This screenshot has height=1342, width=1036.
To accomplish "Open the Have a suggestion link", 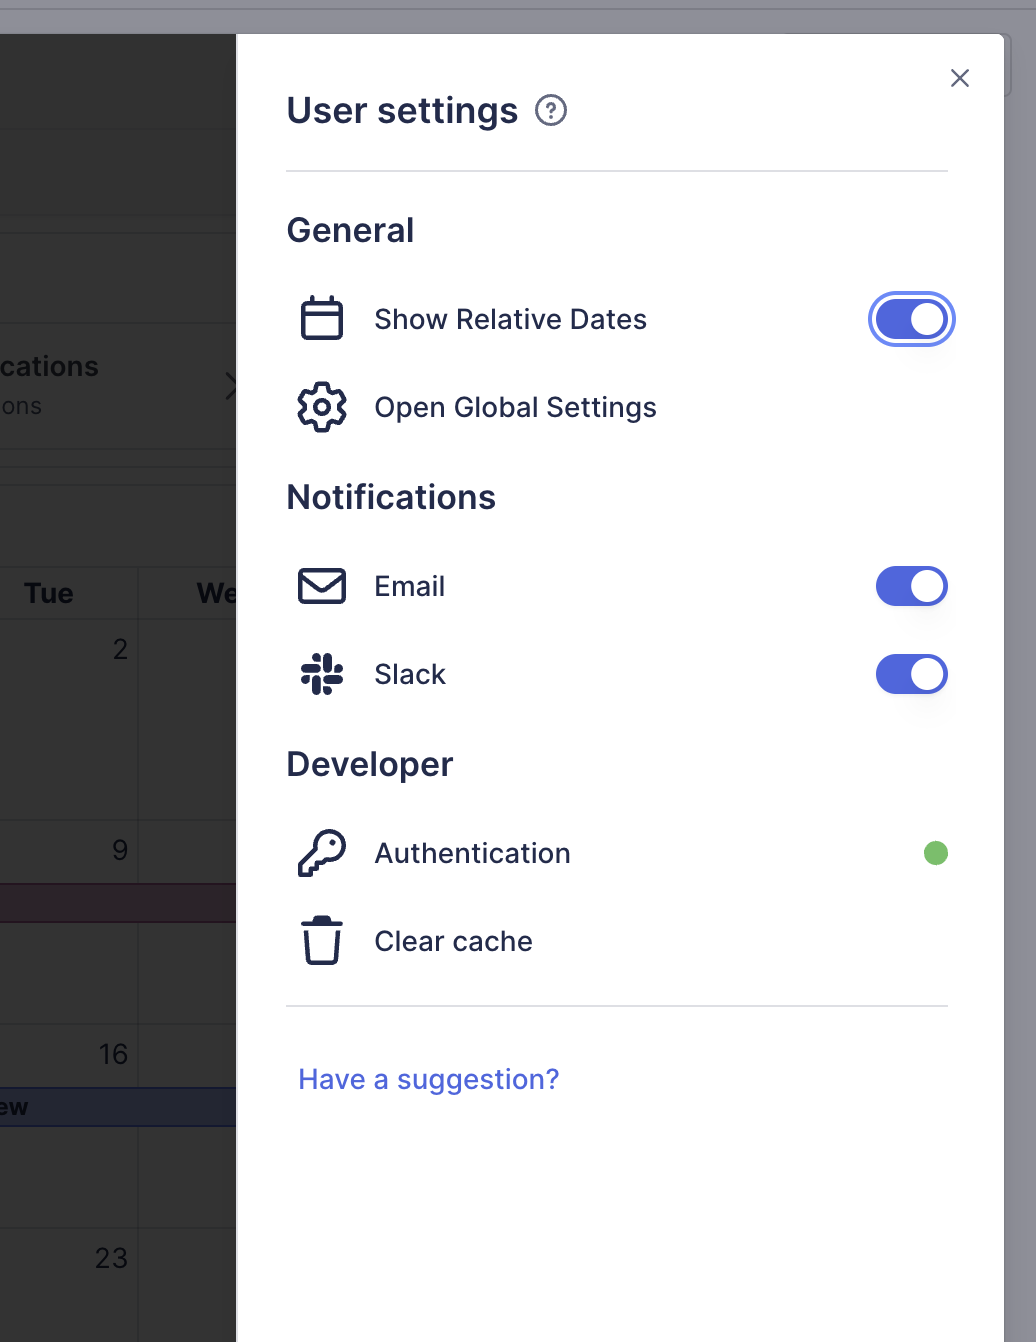I will pos(428,1079).
